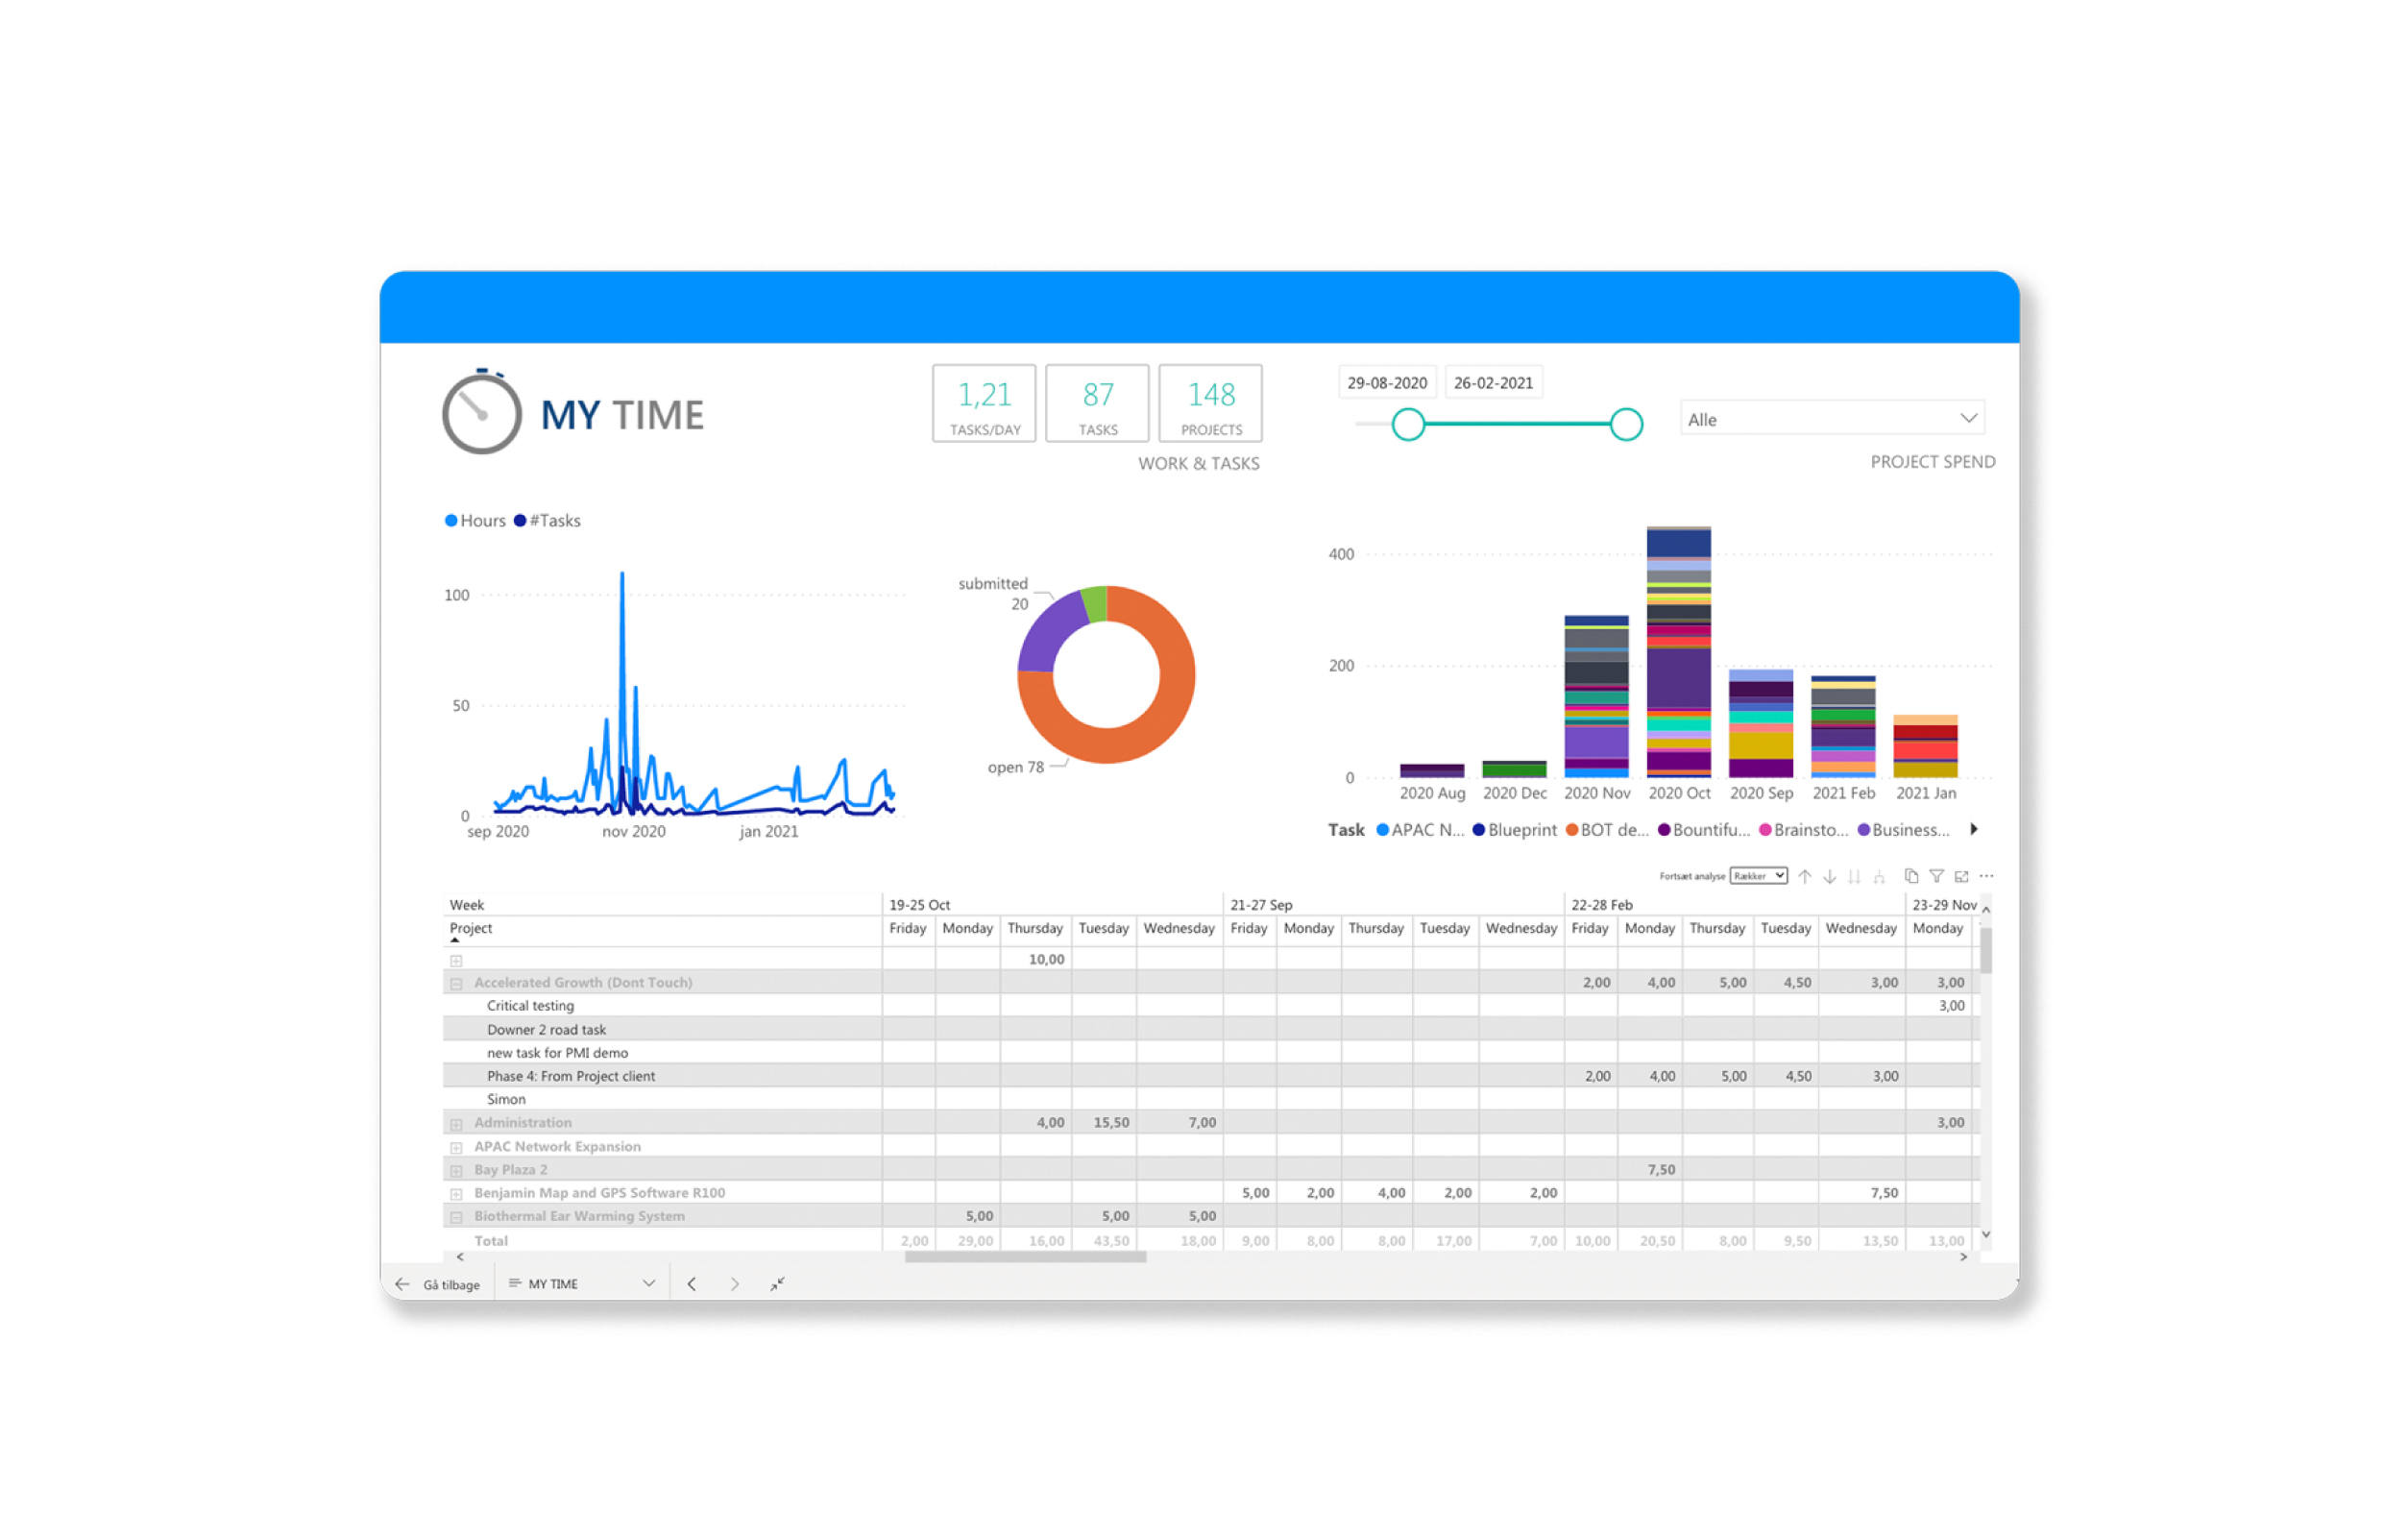Click the drill down arrow icon

(x=1829, y=877)
